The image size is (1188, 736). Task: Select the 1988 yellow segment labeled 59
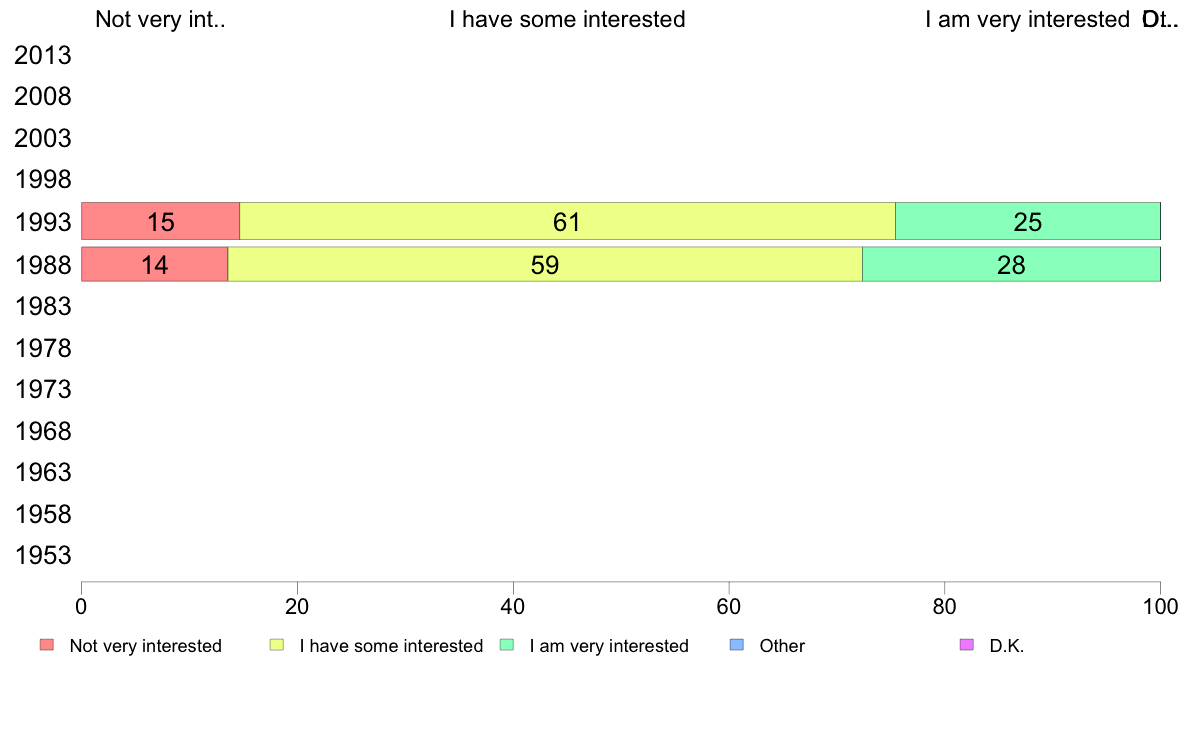coord(545,265)
